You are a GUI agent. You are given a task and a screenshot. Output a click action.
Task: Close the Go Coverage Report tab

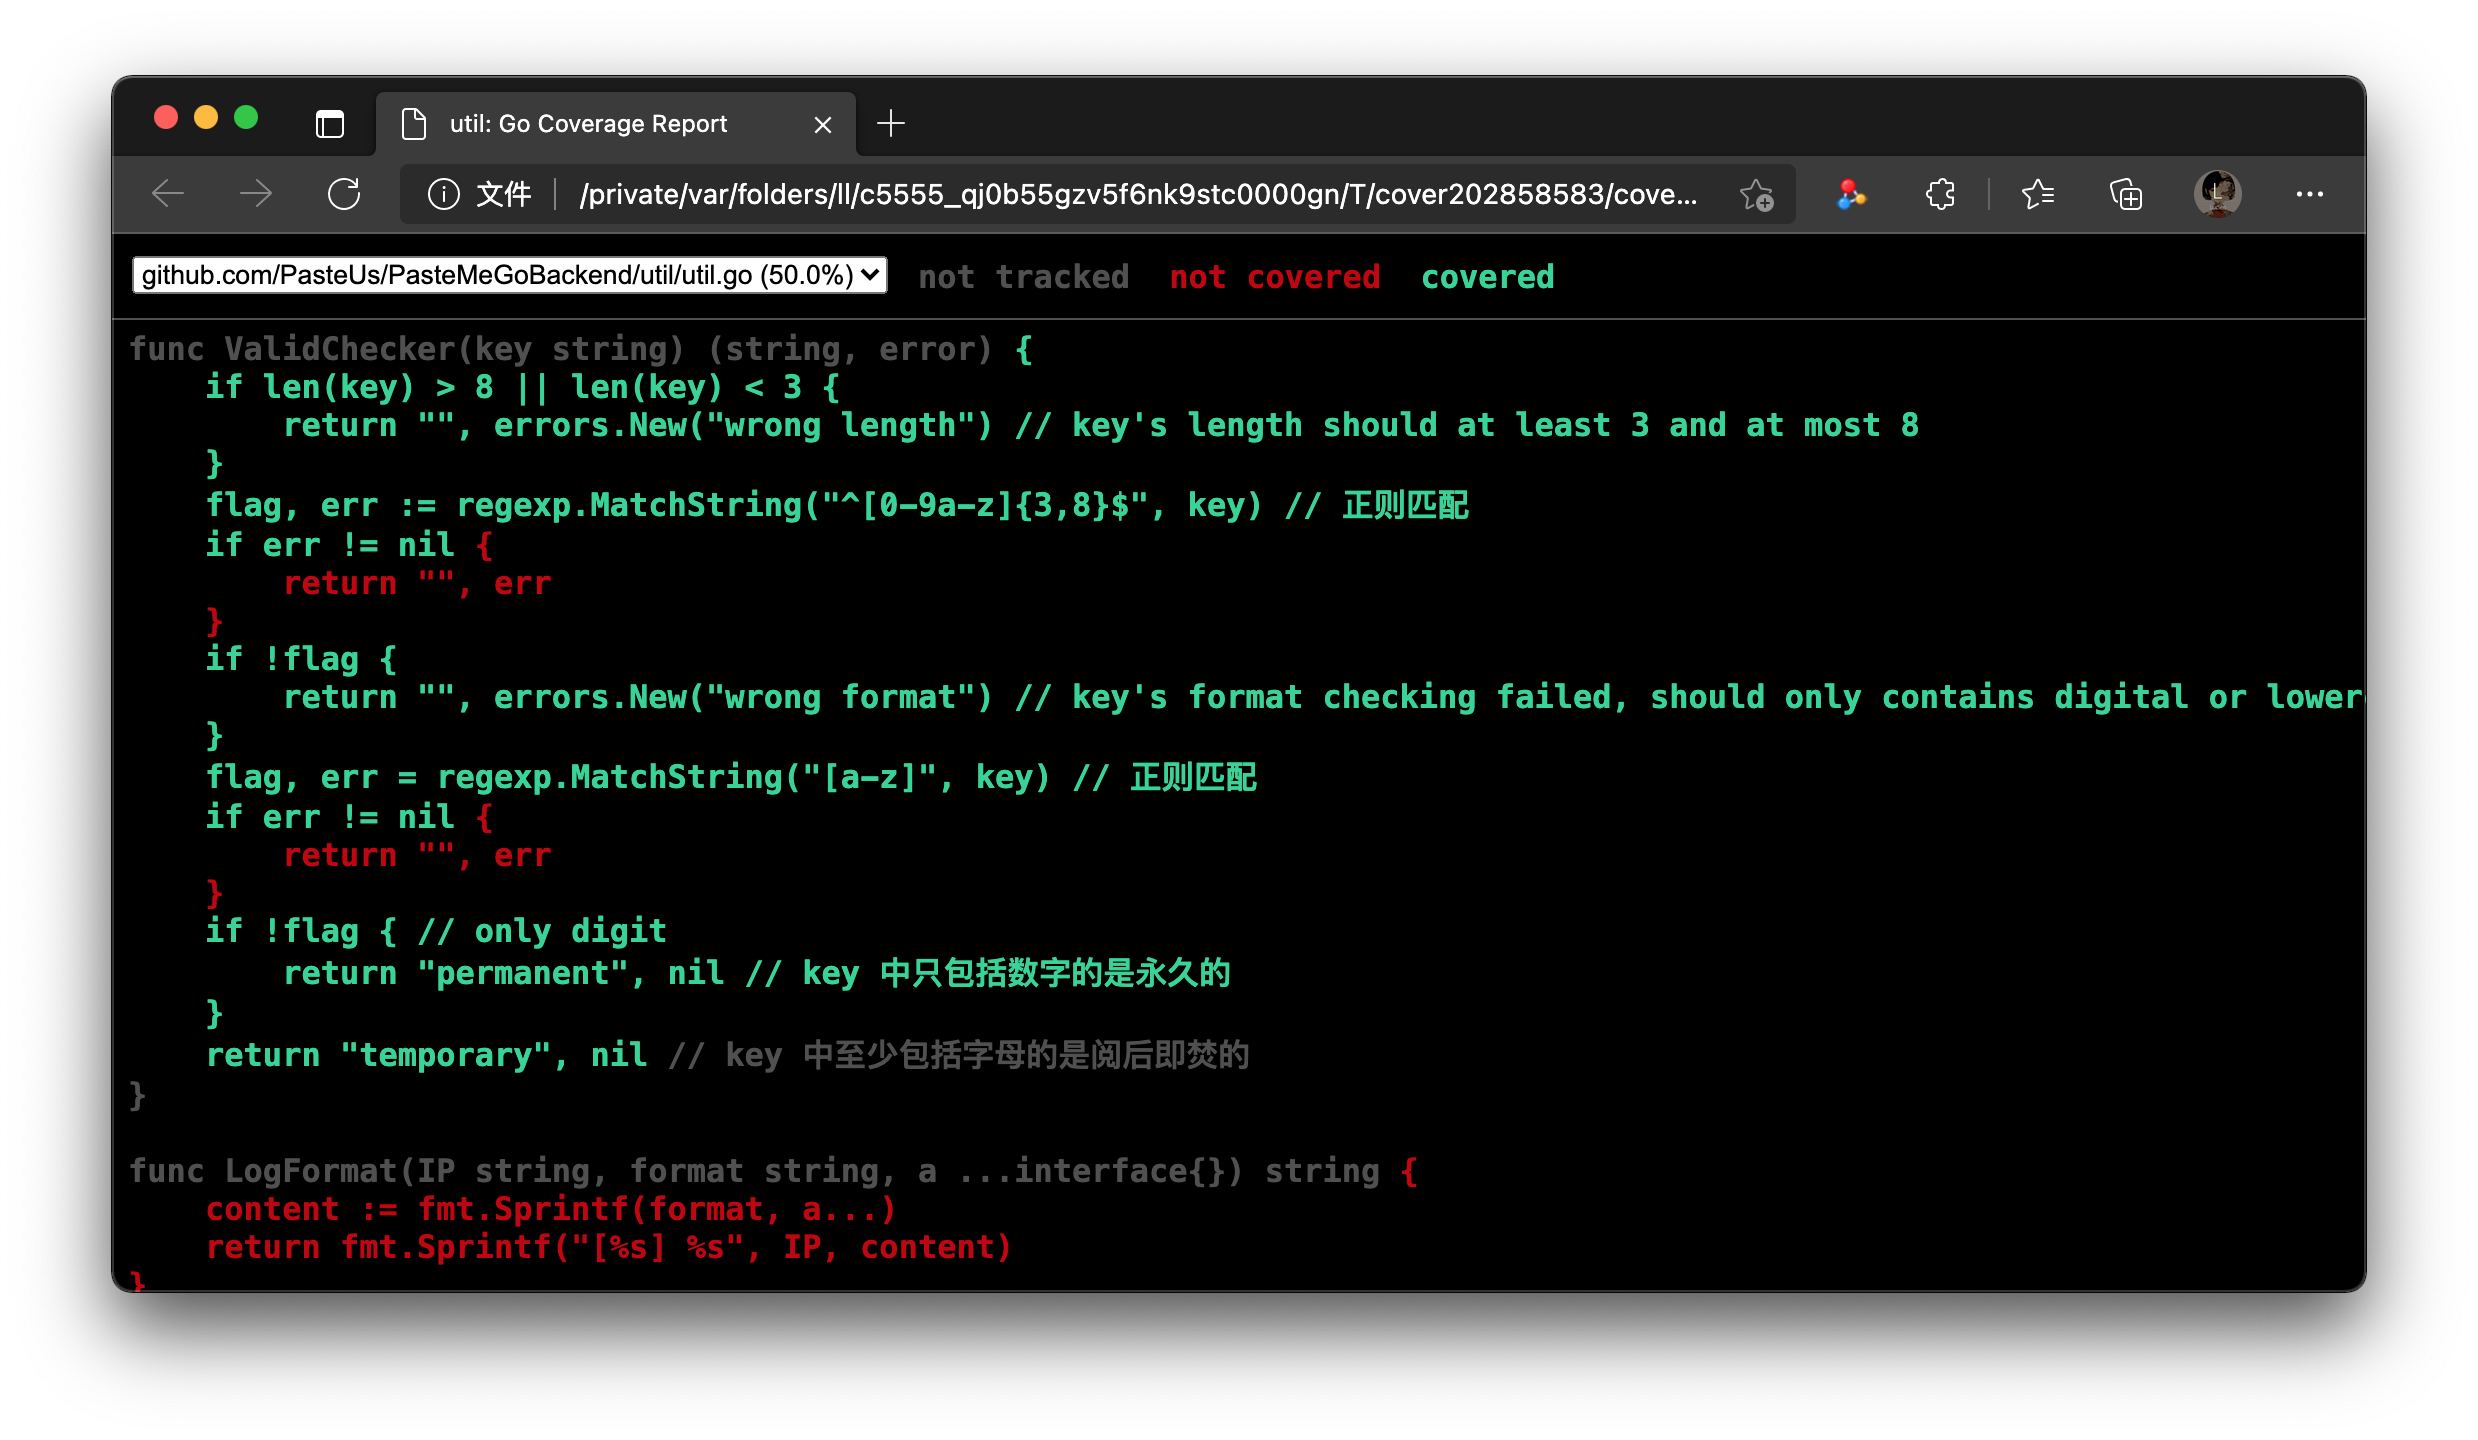click(x=823, y=125)
